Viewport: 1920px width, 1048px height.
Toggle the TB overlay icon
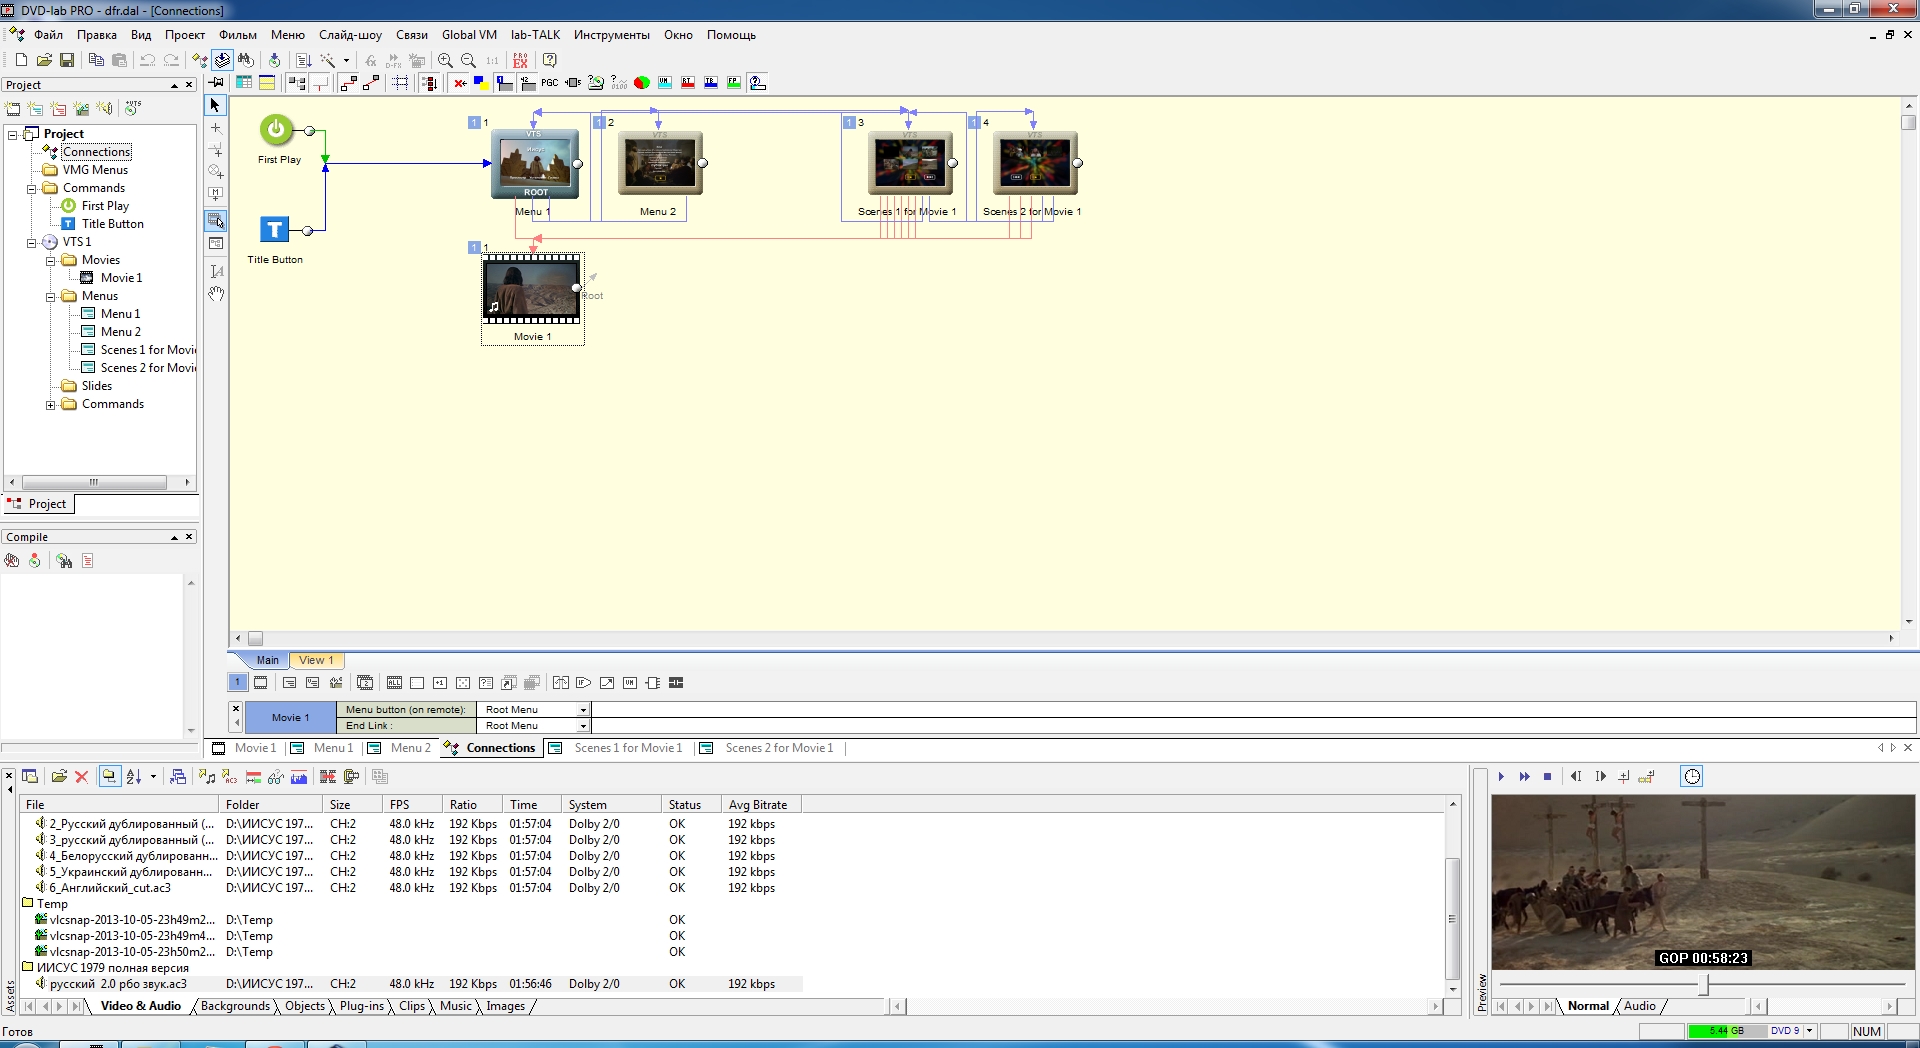(711, 83)
